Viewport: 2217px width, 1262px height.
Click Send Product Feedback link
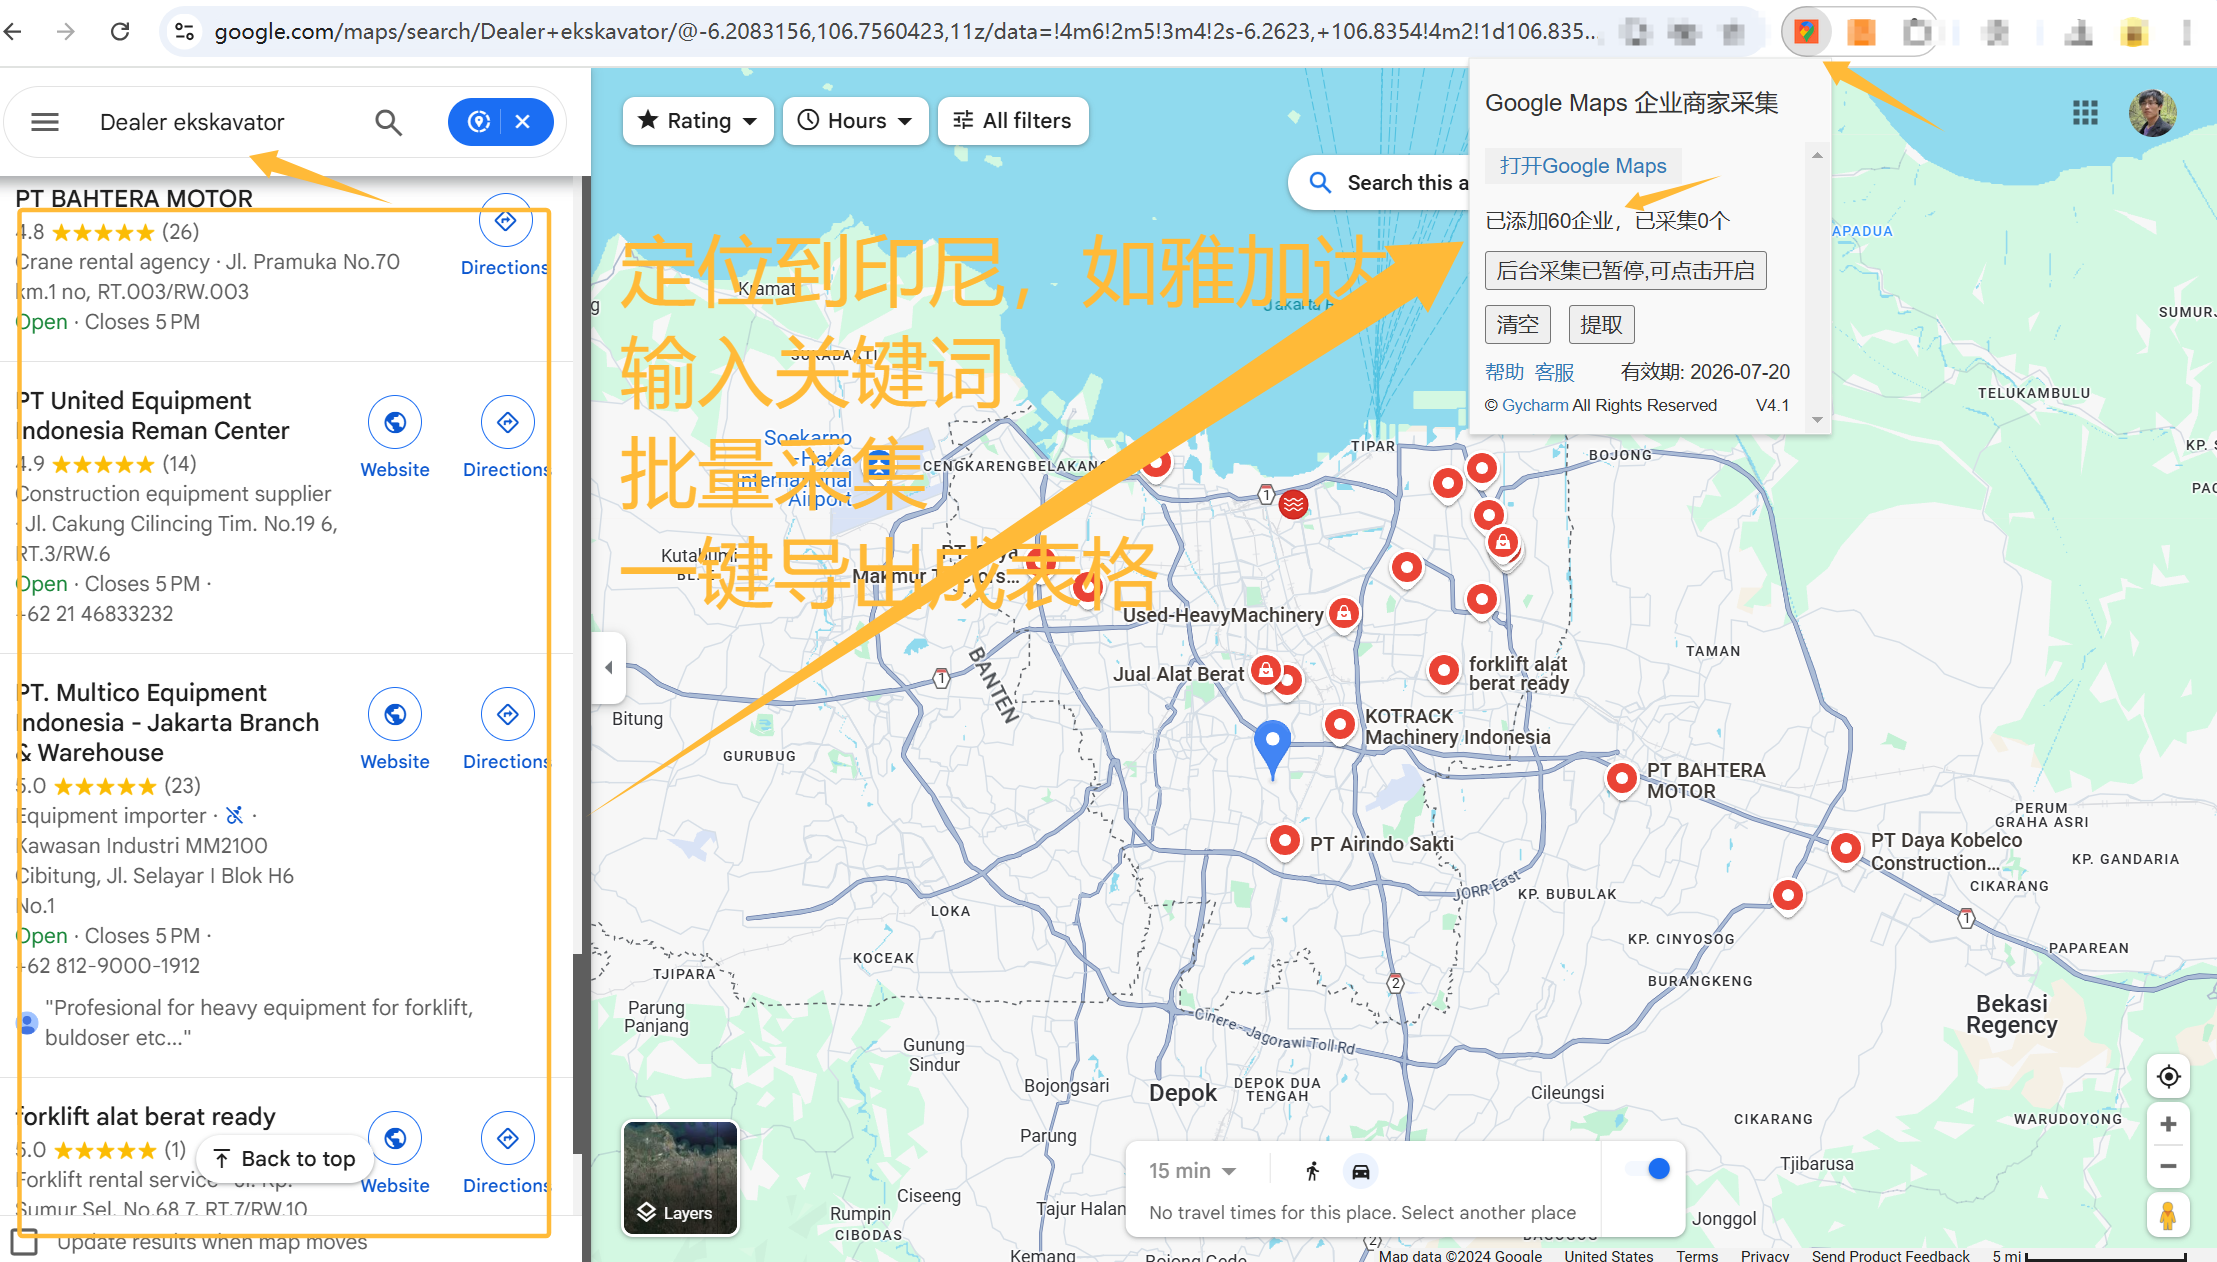(x=1890, y=1255)
